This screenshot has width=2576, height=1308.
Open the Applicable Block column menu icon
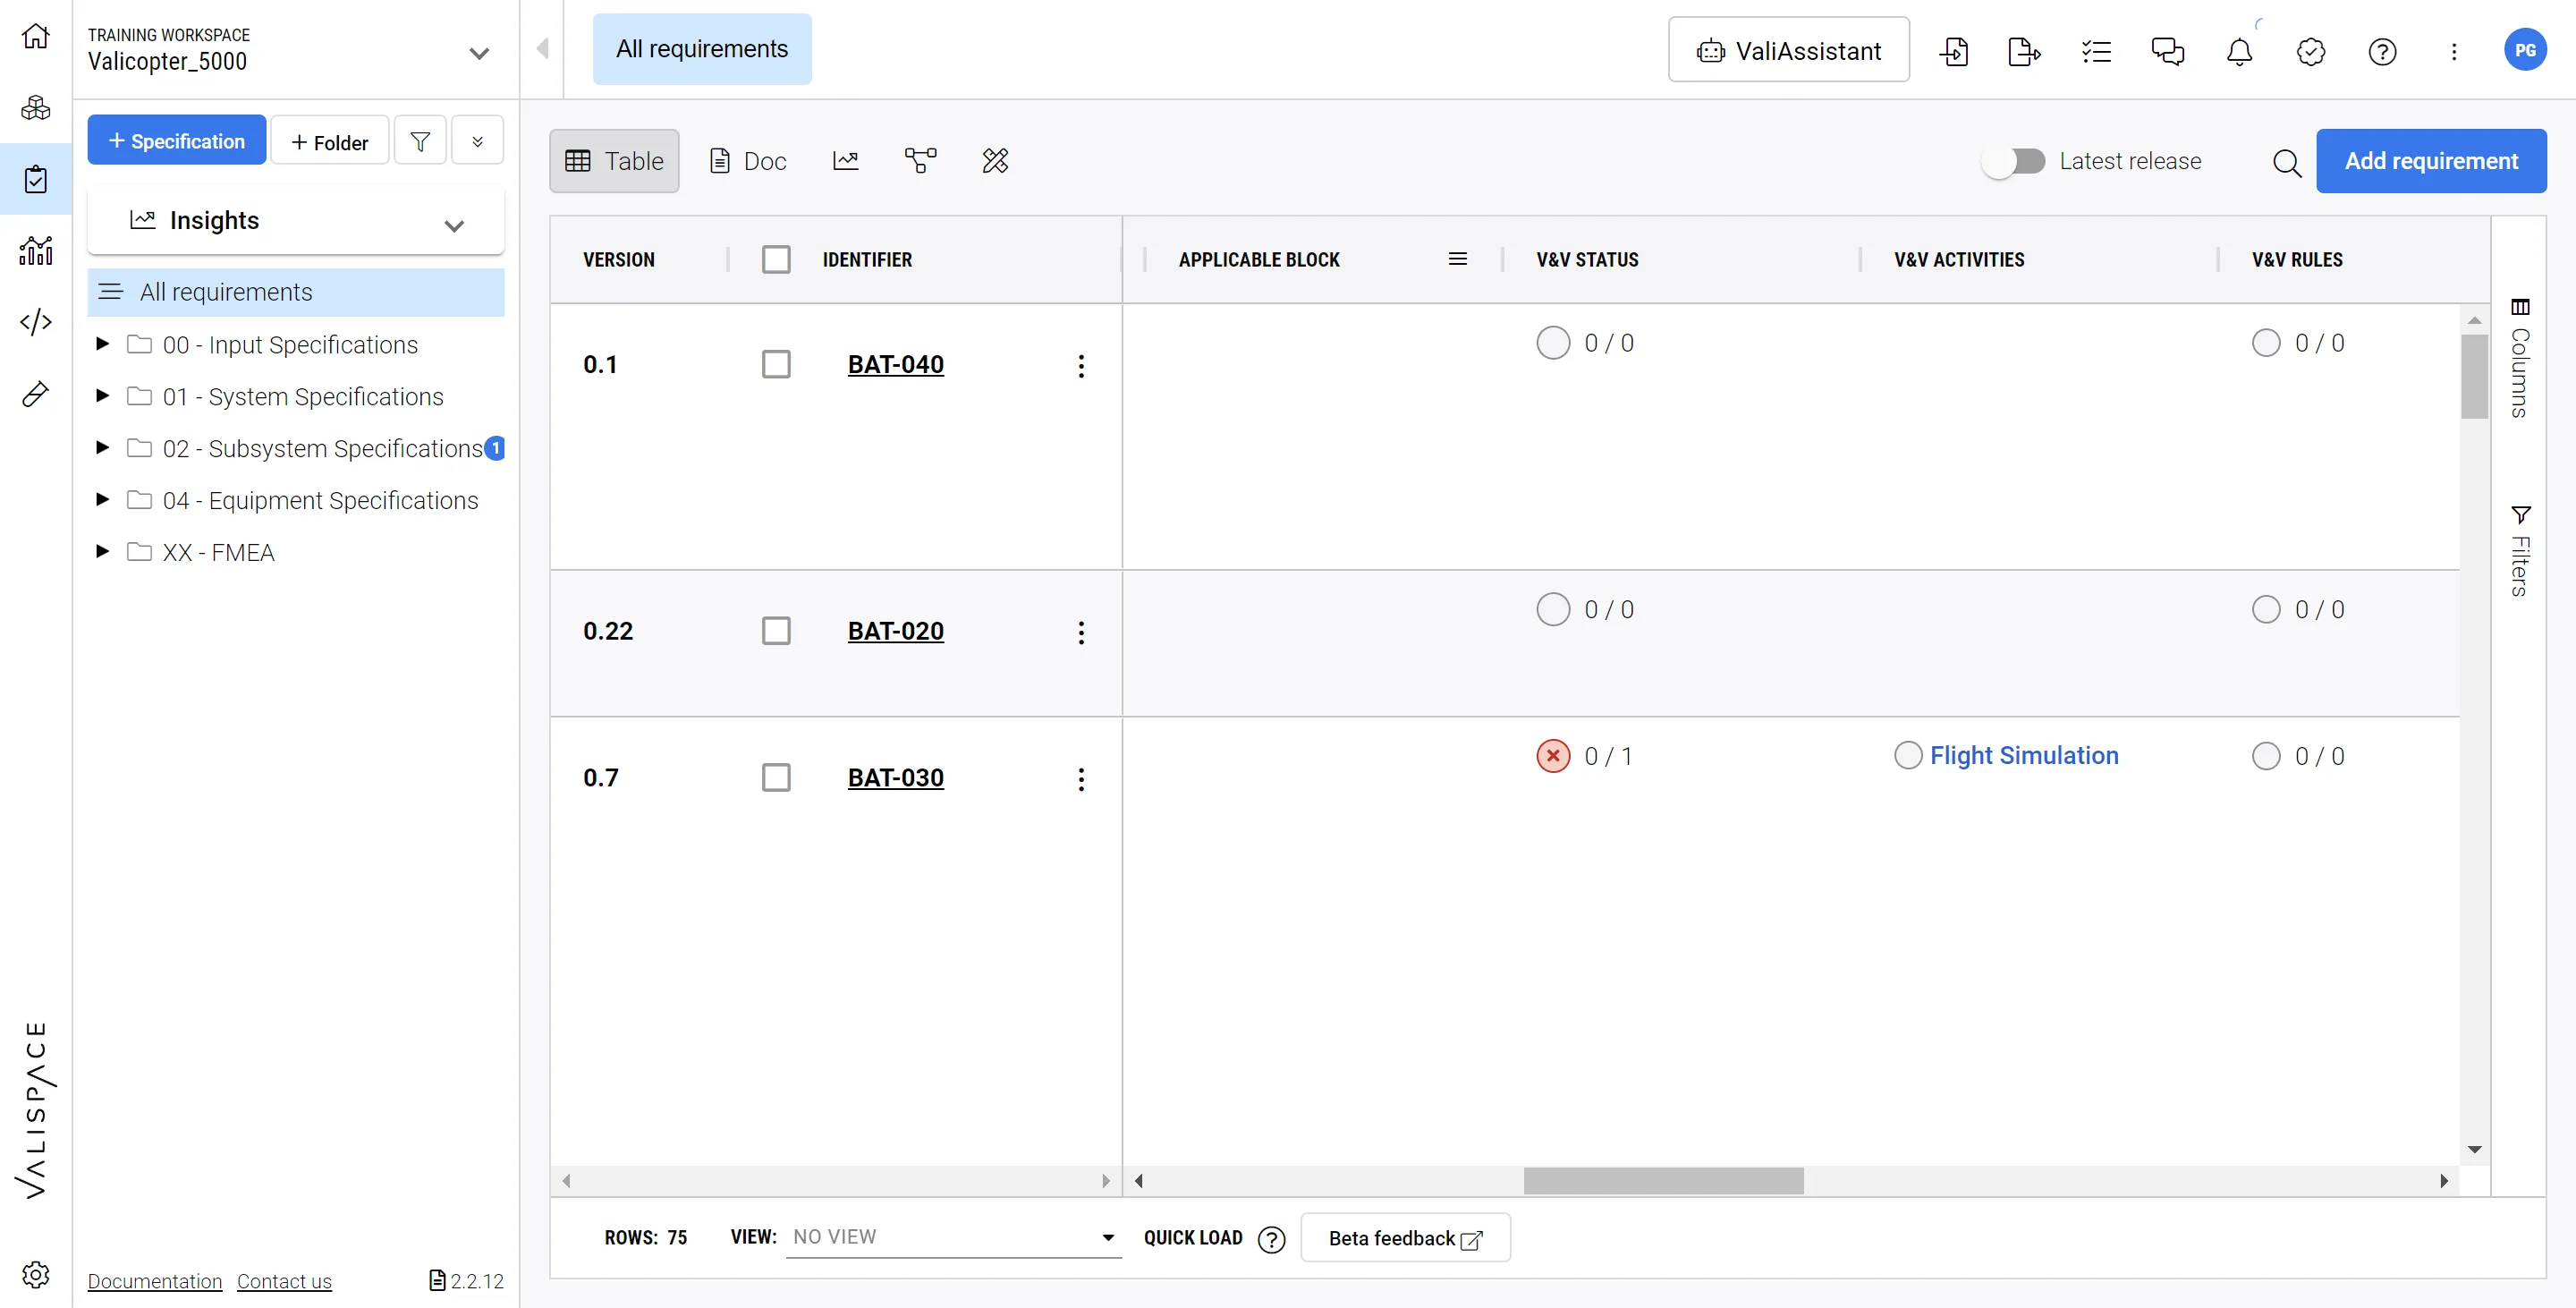tap(1457, 259)
